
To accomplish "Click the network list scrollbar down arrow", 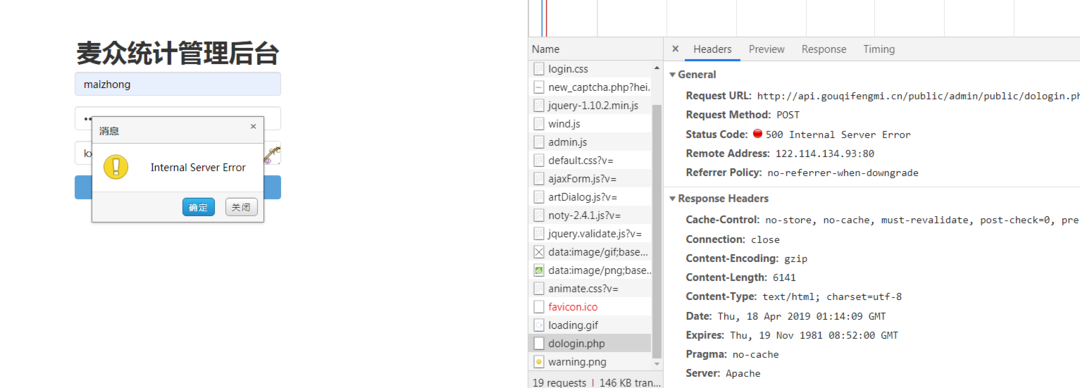I will pos(656,363).
